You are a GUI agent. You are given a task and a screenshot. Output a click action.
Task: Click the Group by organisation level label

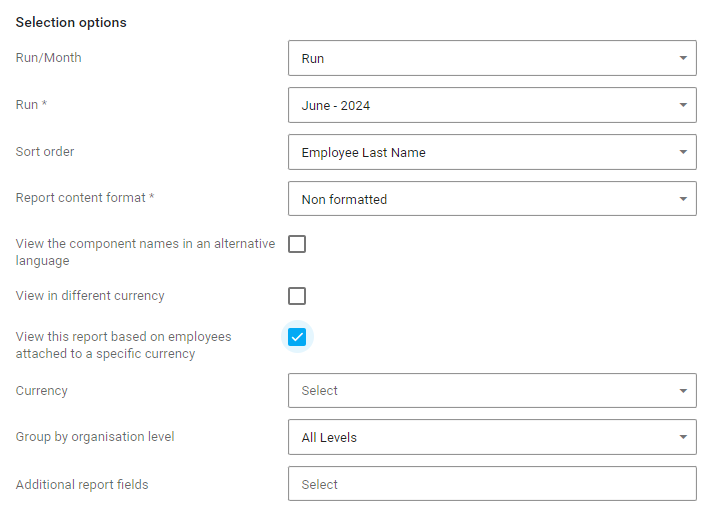coord(95,437)
